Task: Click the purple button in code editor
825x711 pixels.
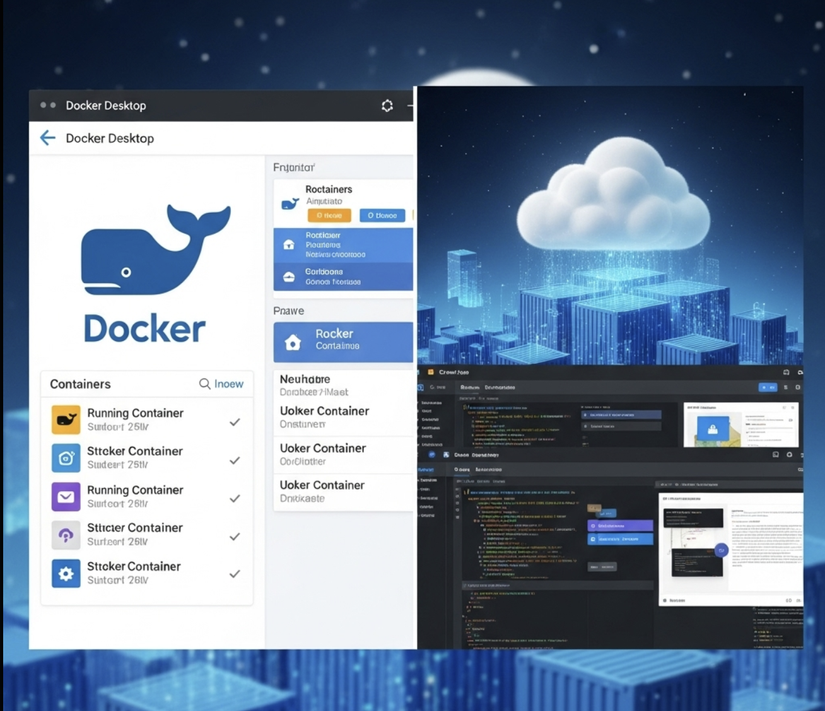Action: [x=620, y=526]
